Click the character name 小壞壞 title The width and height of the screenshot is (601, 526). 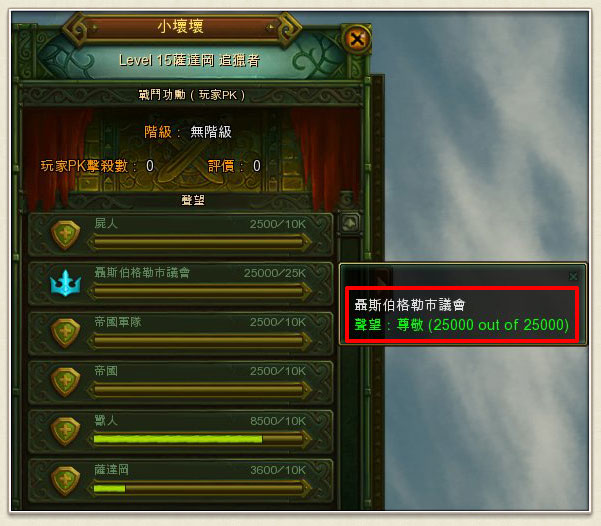(180, 27)
